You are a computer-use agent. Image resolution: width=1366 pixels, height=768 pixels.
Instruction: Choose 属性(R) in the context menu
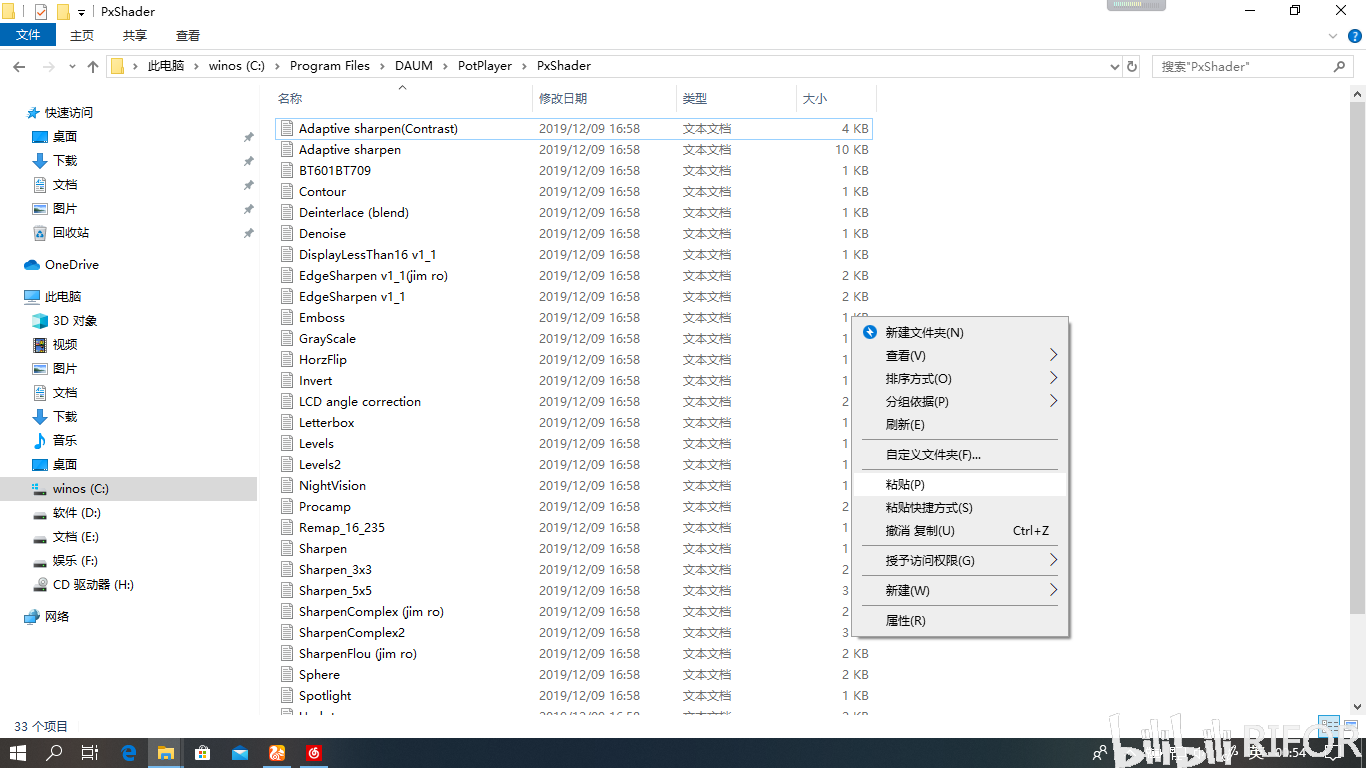(x=959, y=621)
